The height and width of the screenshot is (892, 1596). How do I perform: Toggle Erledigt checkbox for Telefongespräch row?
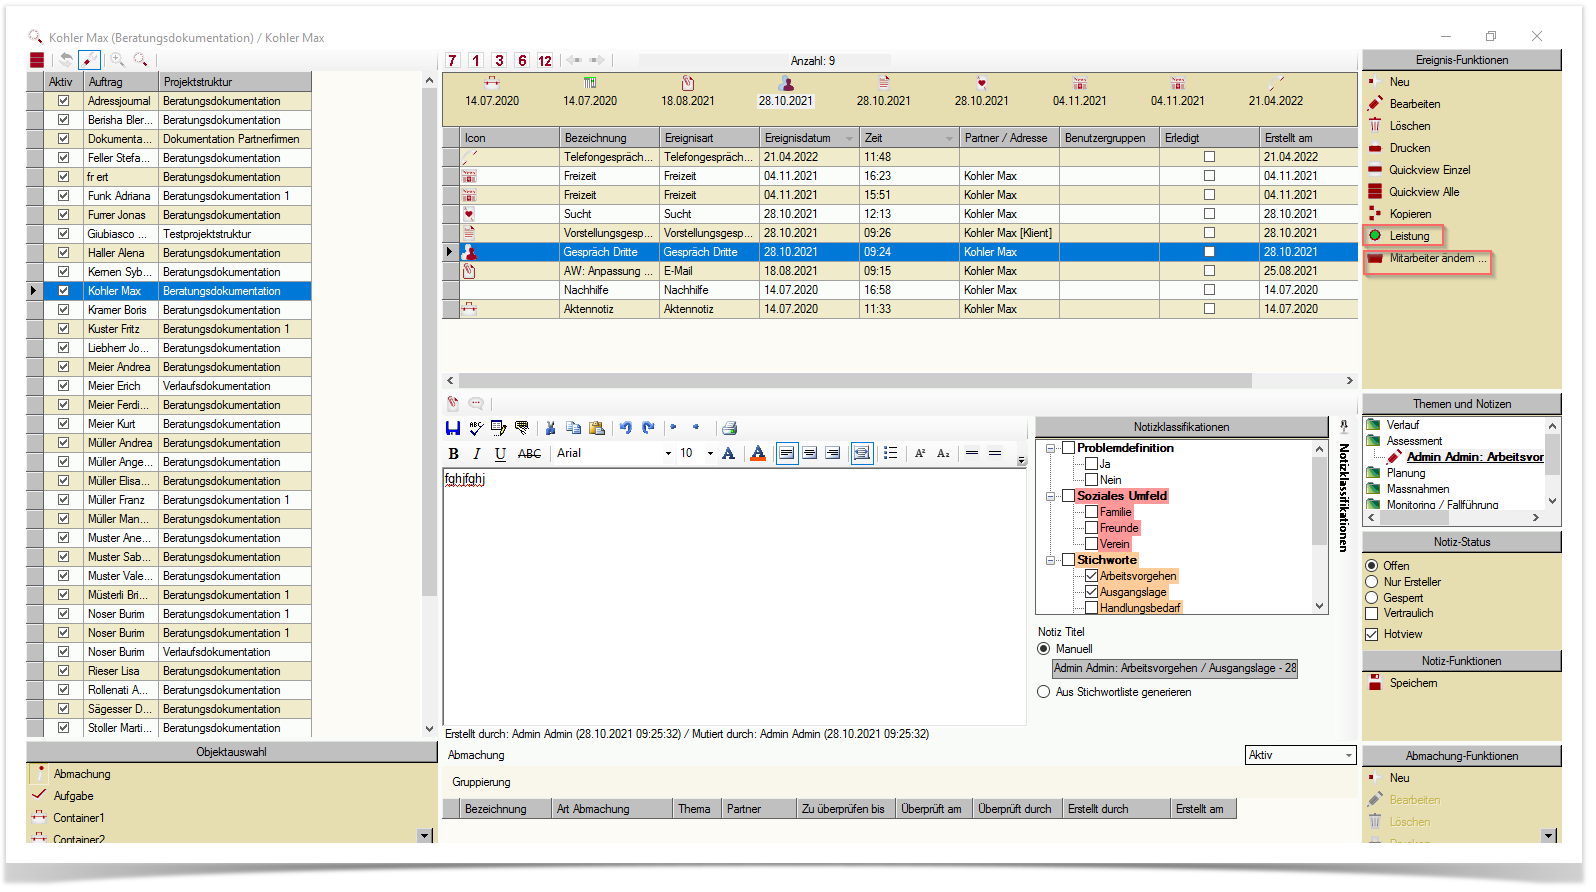(x=1209, y=157)
